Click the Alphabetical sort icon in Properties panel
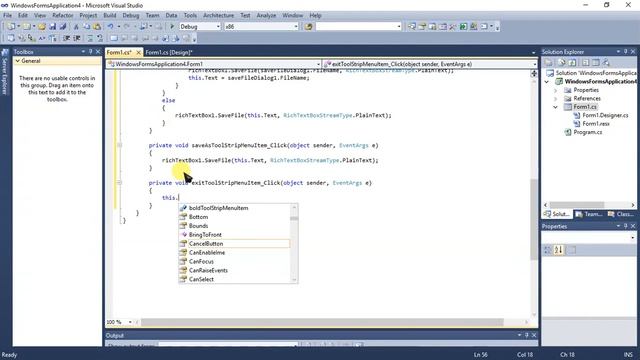The image size is (640, 360). click(x=558, y=250)
